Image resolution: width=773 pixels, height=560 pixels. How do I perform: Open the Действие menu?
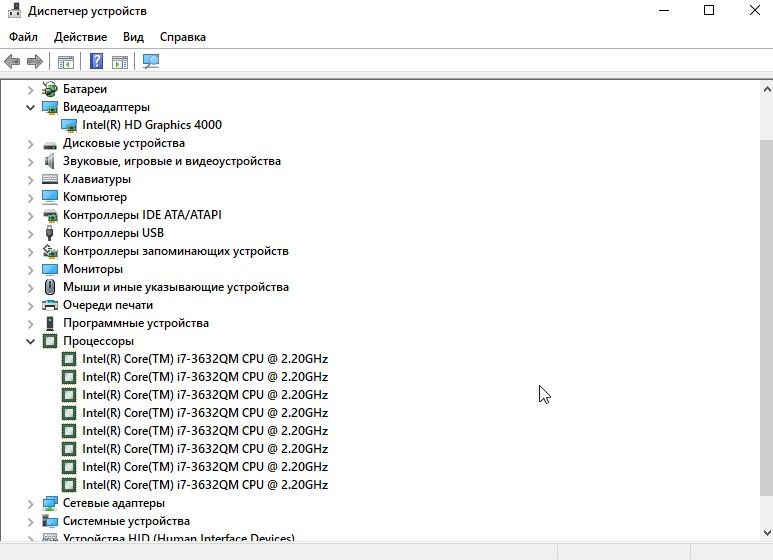click(80, 37)
